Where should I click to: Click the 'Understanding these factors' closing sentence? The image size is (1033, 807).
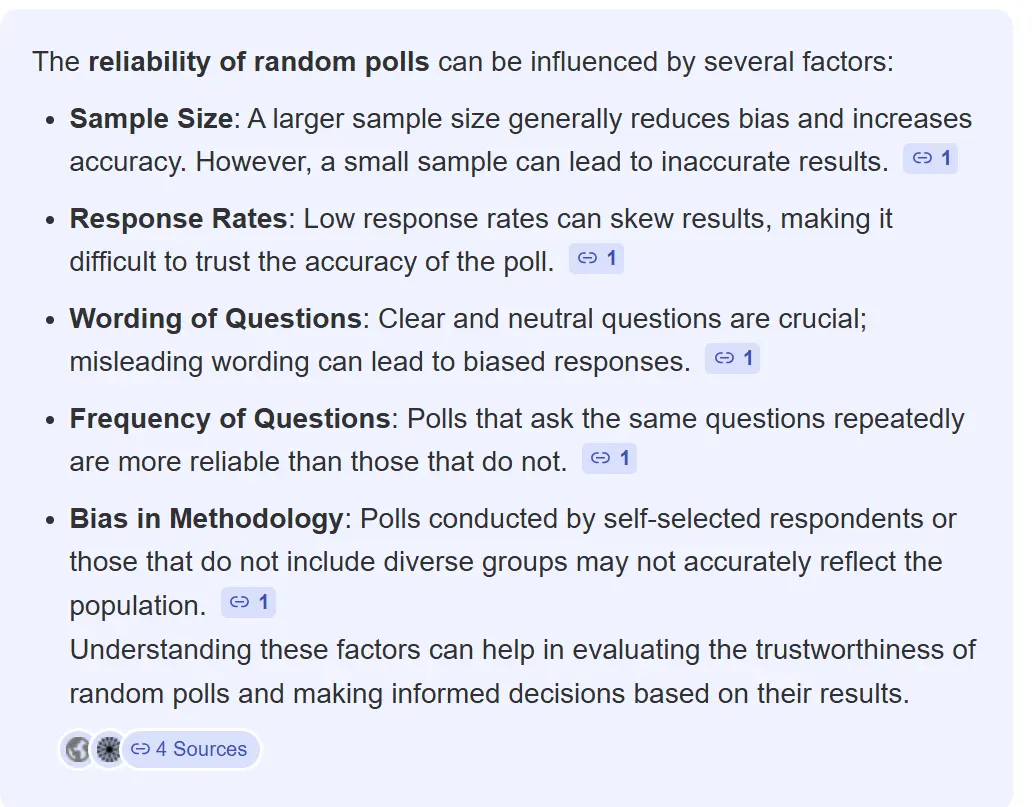[522, 650]
